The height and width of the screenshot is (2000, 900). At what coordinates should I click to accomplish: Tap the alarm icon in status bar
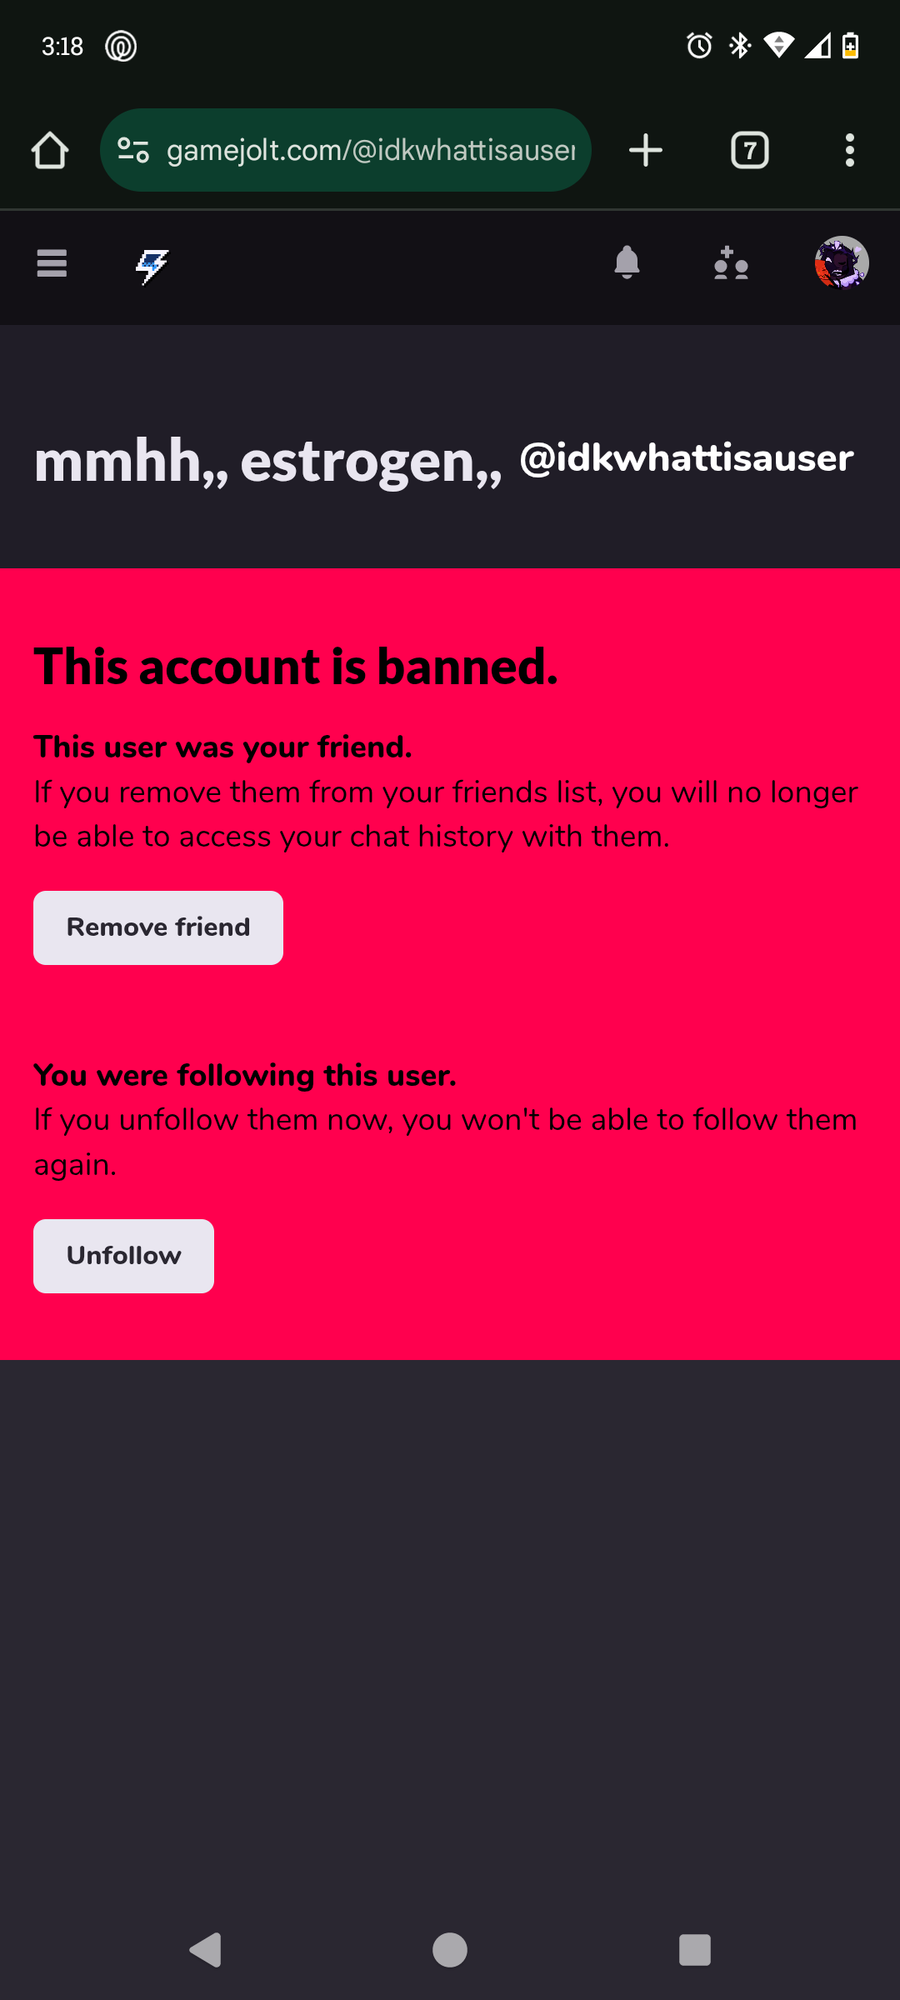(x=699, y=46)
